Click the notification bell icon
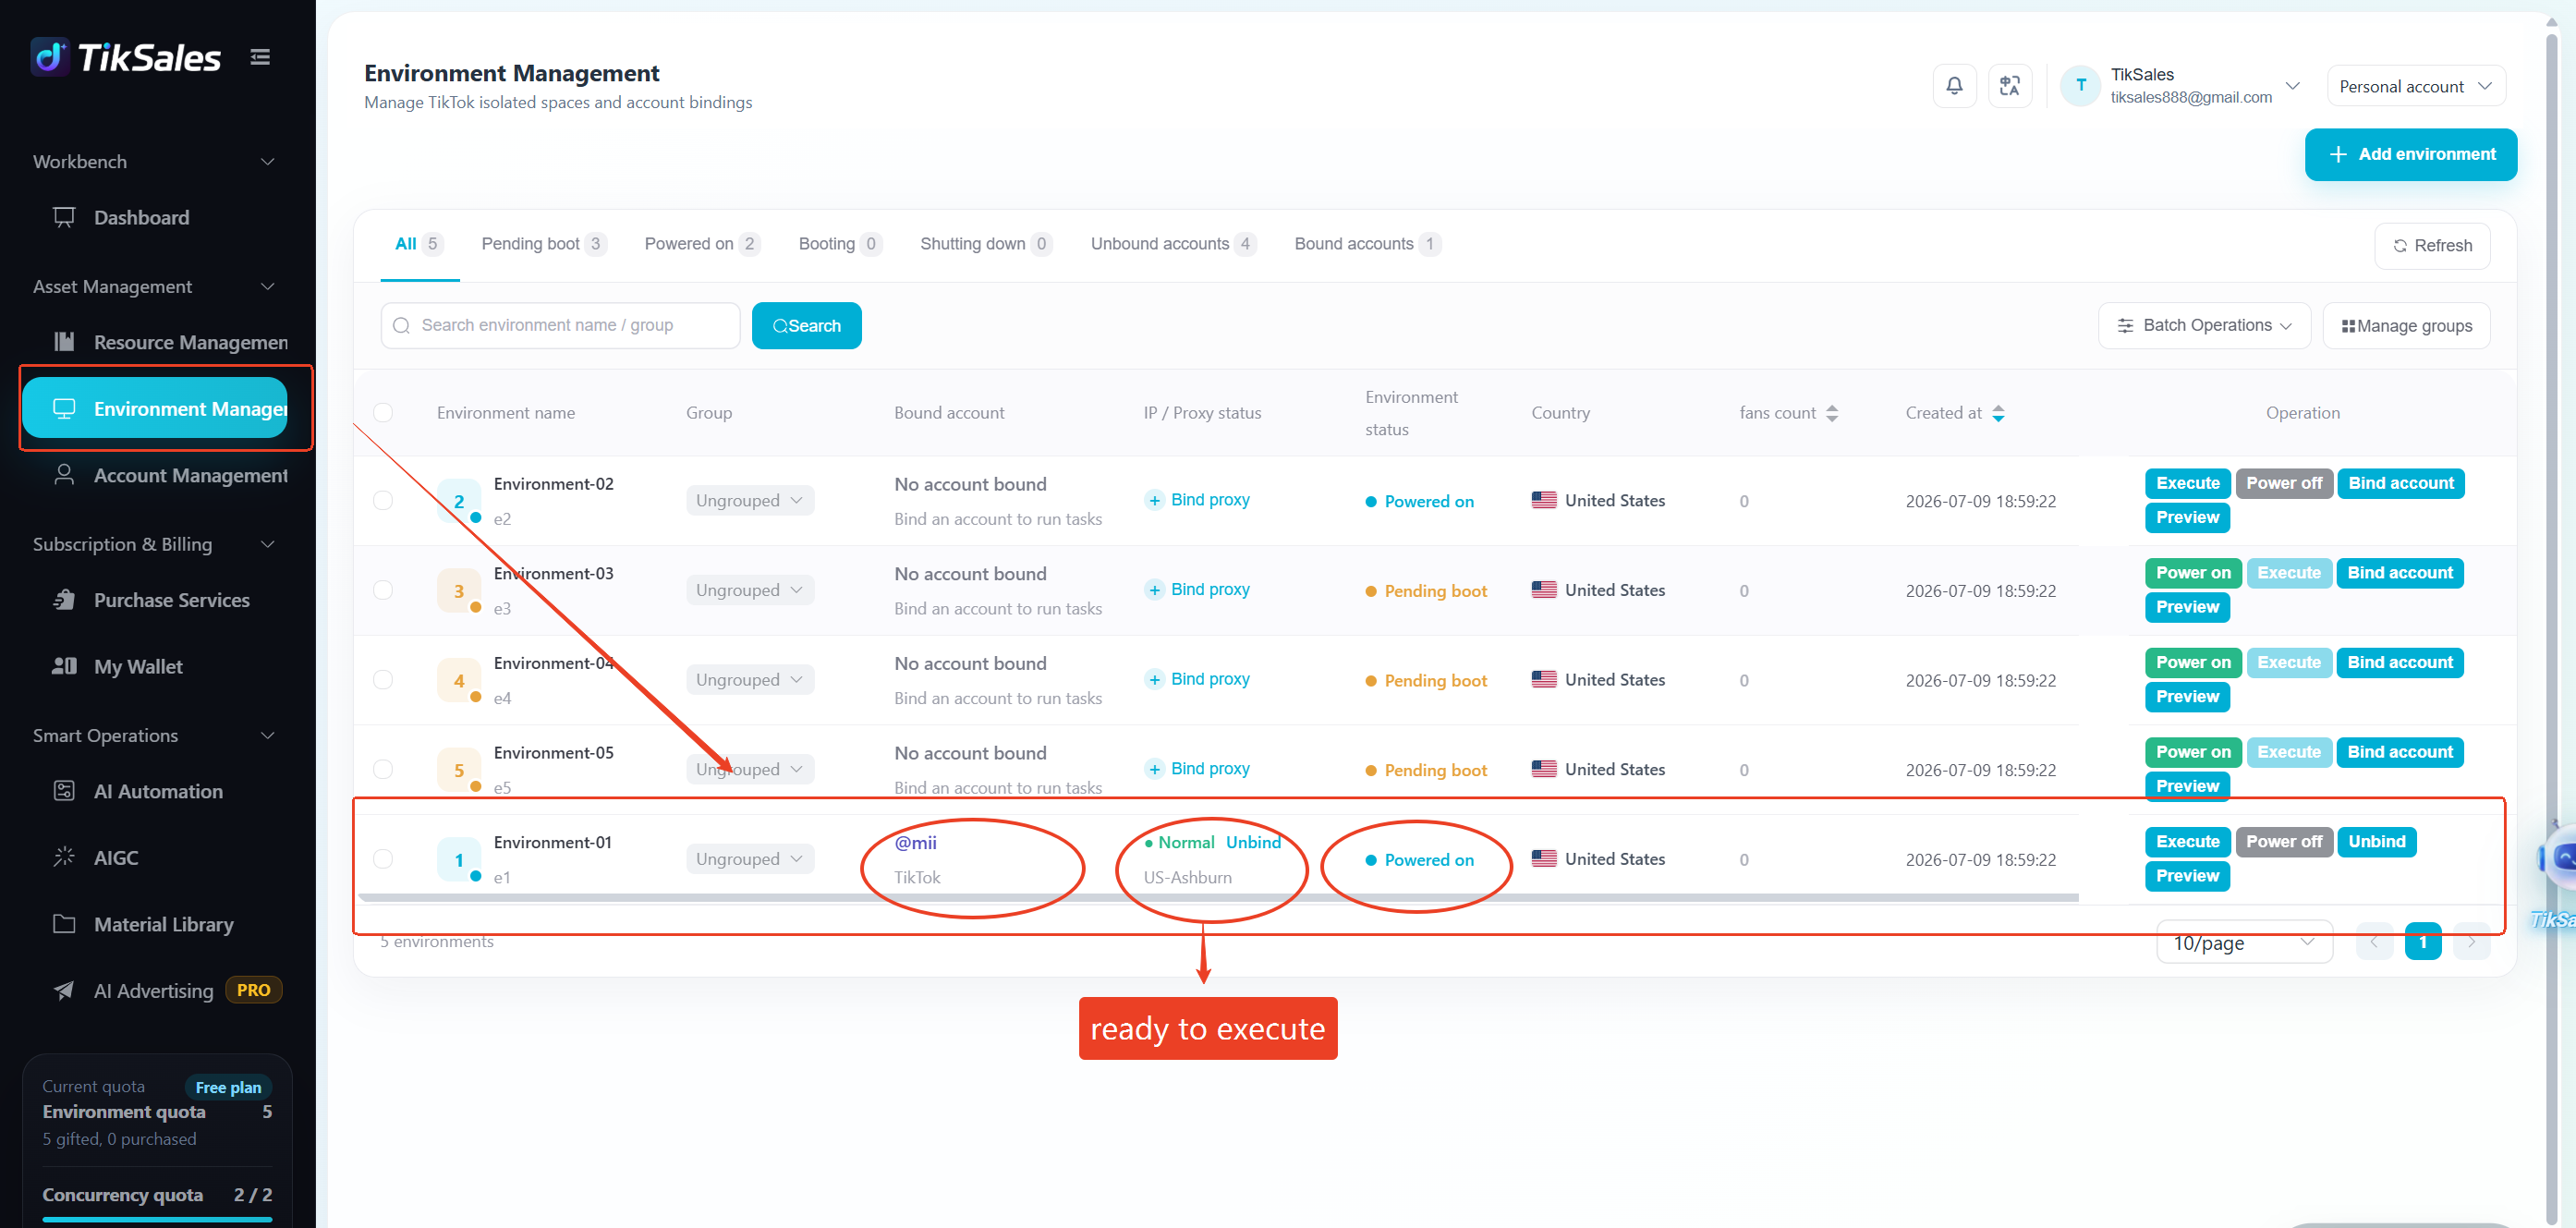This screenshot has height=1228, width=2576. point(1954,86)
